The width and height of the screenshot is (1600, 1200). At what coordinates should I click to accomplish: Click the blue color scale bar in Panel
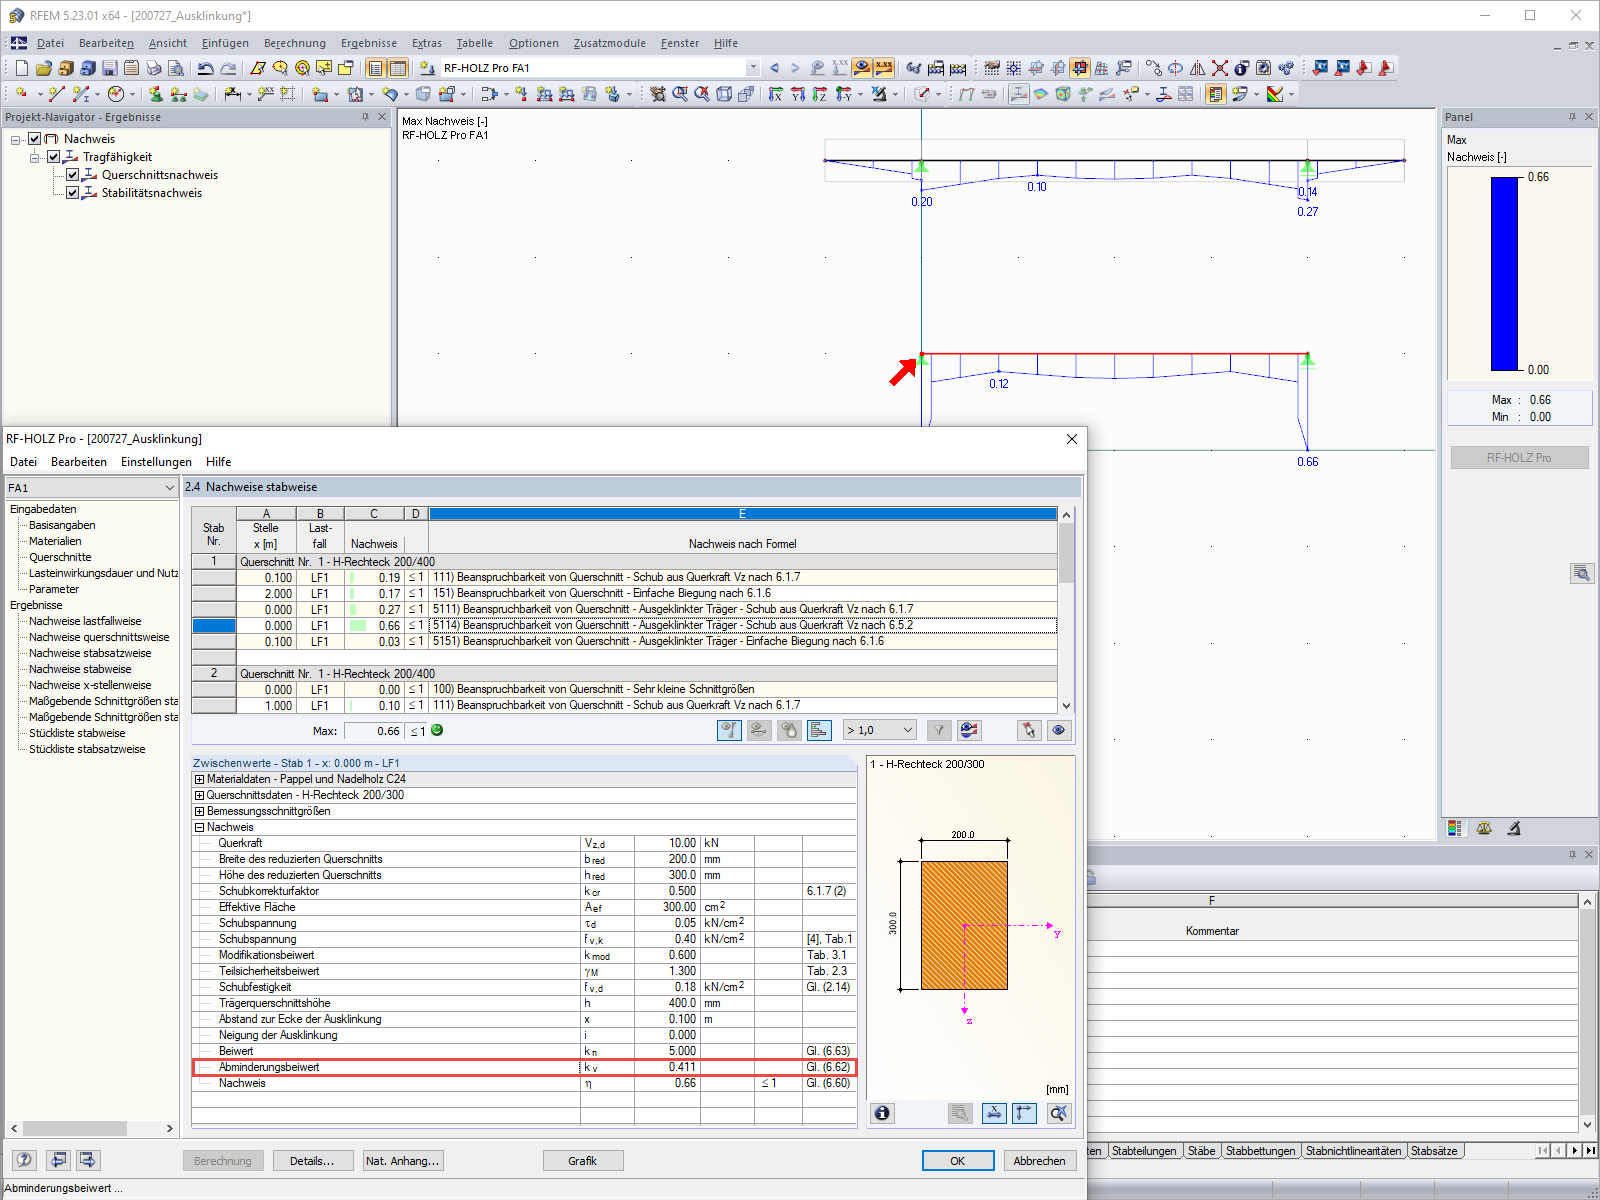1504,274
